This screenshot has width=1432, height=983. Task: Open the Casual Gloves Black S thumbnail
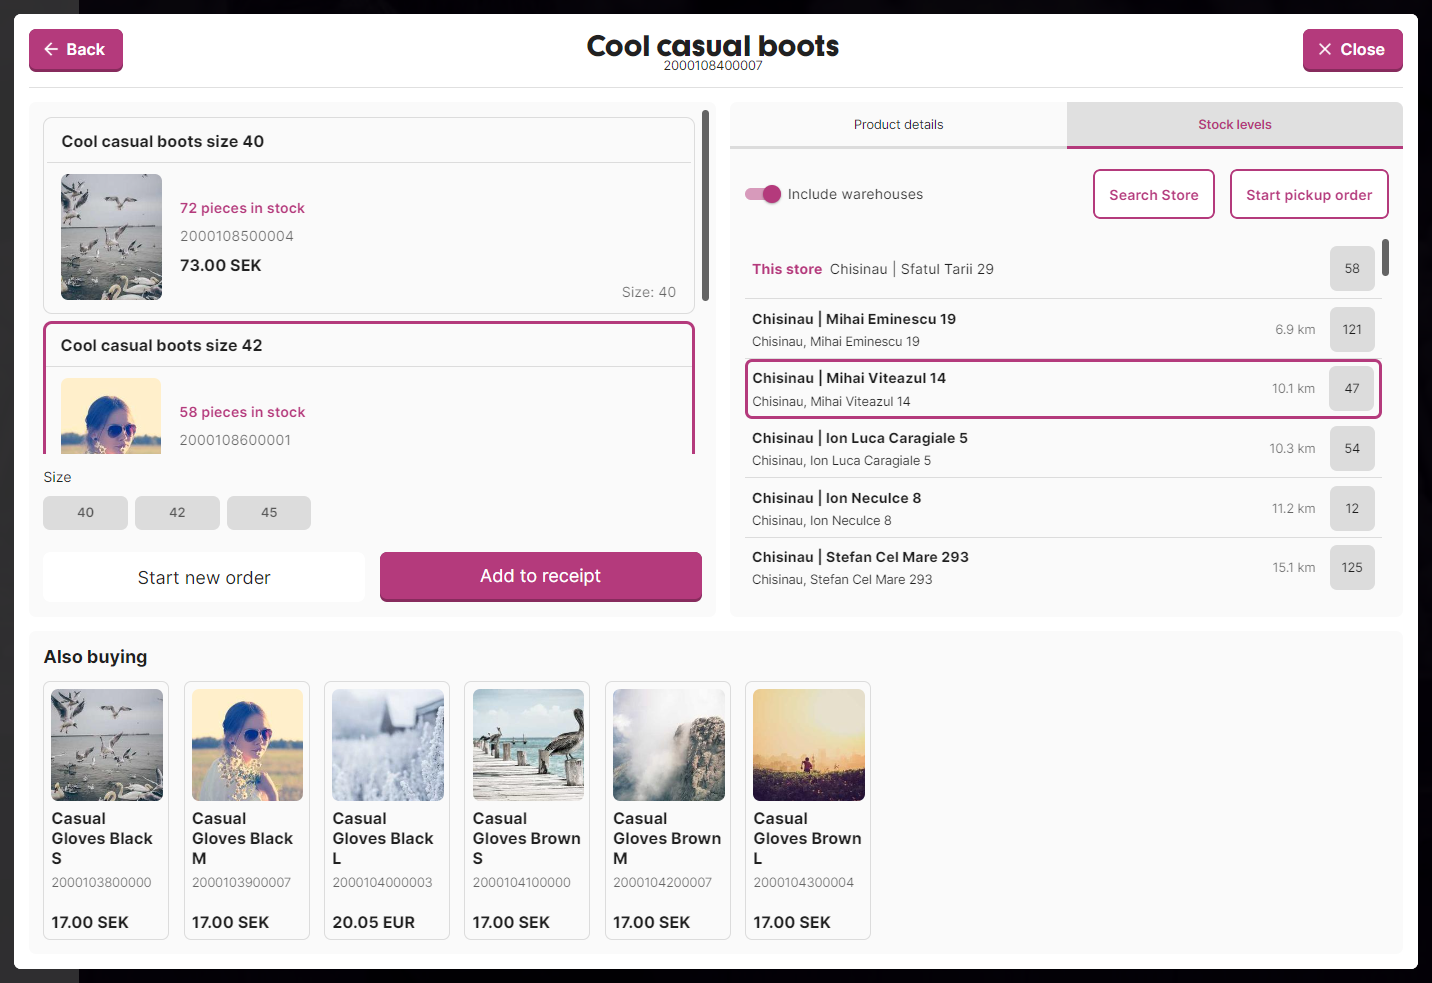click(107, 745)
